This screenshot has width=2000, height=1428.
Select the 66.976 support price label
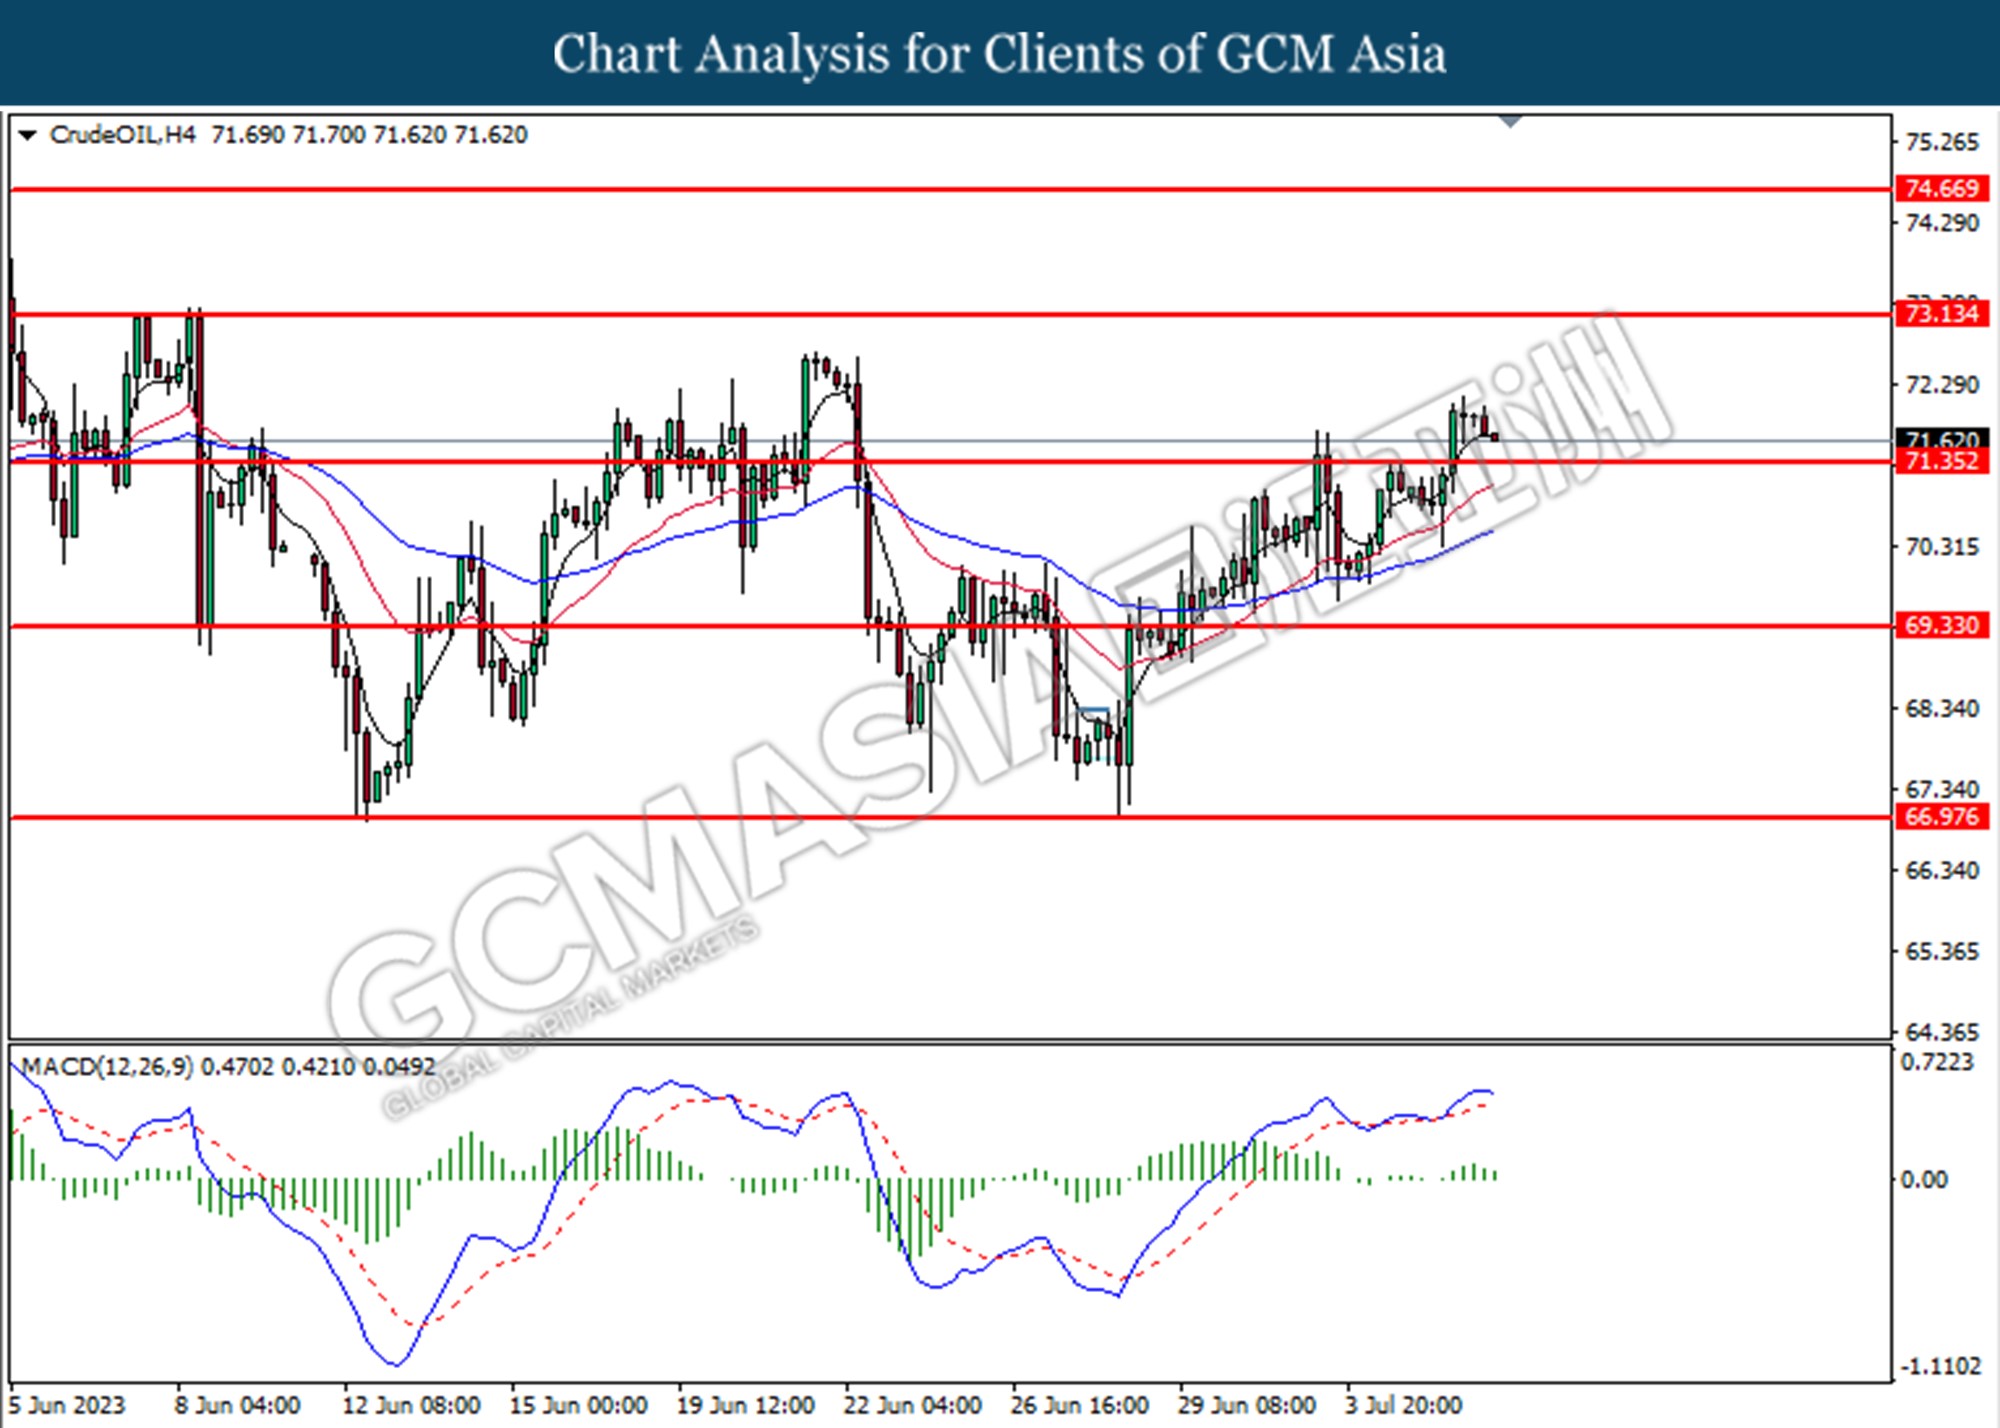click(x=1941, y=816)
